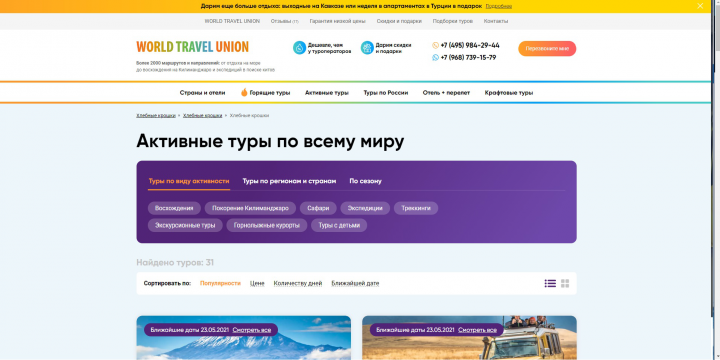Switch to Туры по регионам и странам tab
The image size is (720, 360).
(x=289, y=181)
